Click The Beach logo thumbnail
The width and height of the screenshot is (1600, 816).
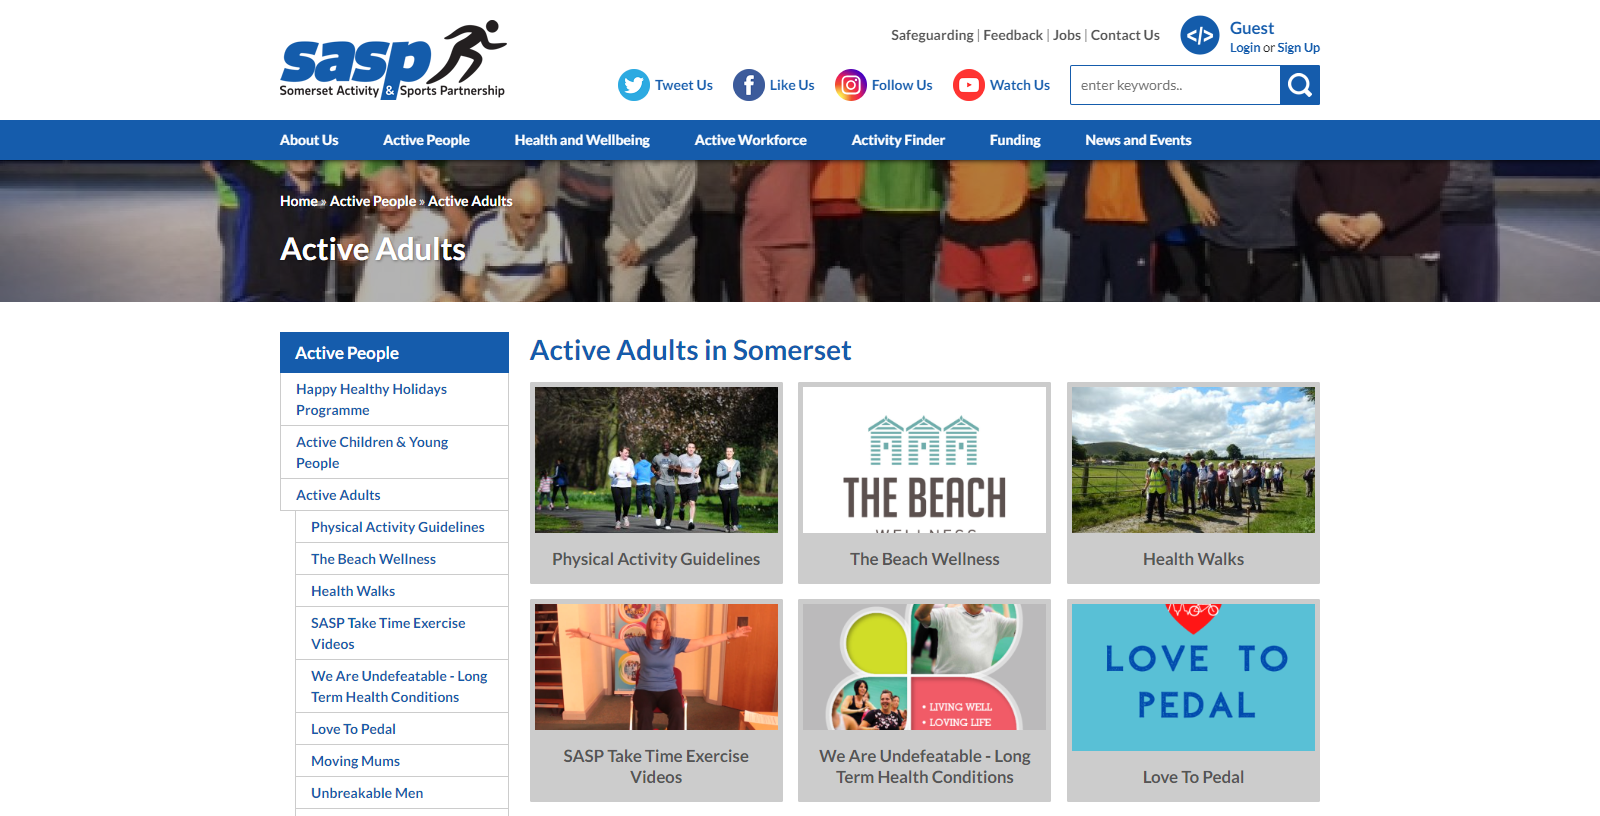pyautogui.click(x=925, y=460)
